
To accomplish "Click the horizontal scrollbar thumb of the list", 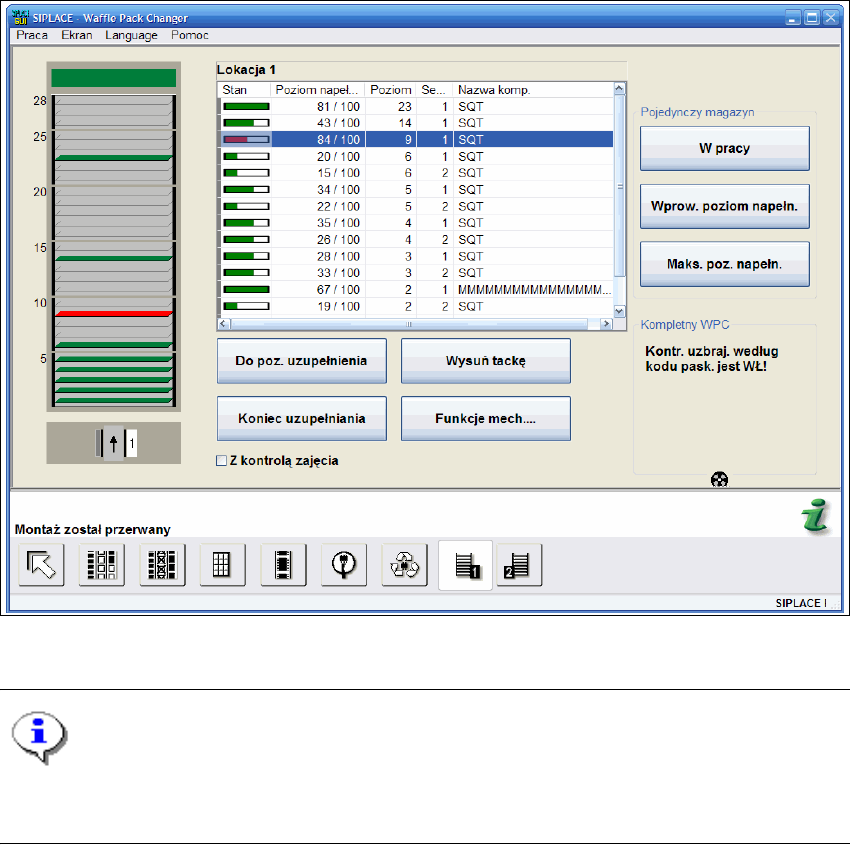I will click(x=409, y=324).
